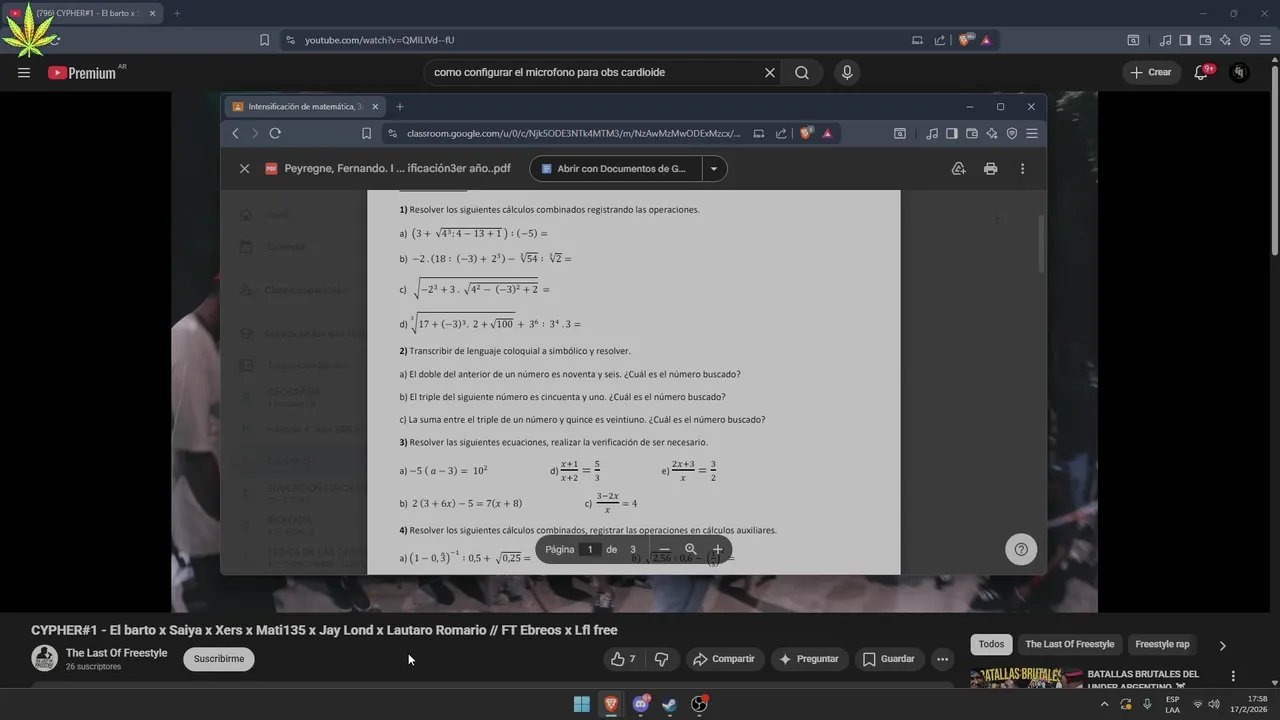Dislike the video with thumbs down

(661, 659)
